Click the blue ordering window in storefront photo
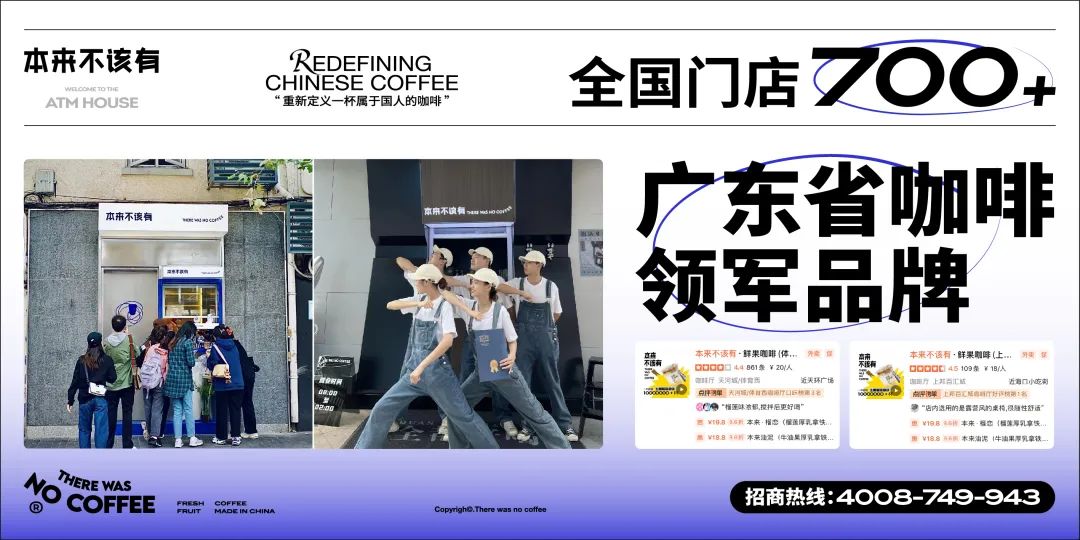1080x540 pixels. [x=191, y=300]
